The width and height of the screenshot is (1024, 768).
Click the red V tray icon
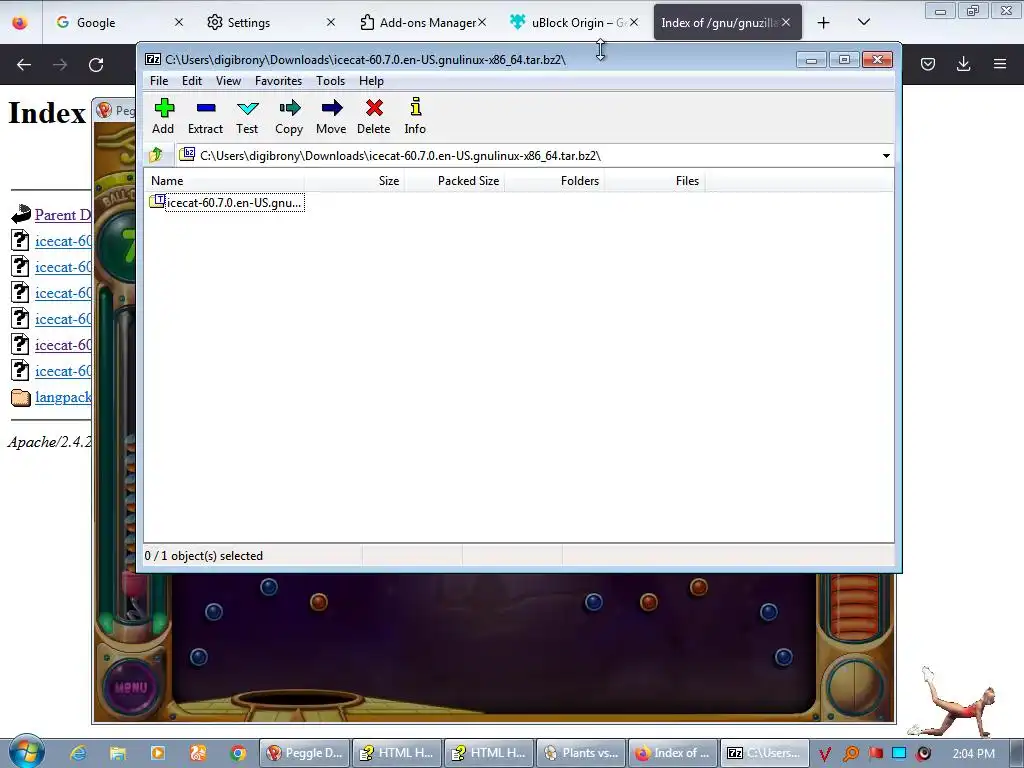(x=825, y=754)
